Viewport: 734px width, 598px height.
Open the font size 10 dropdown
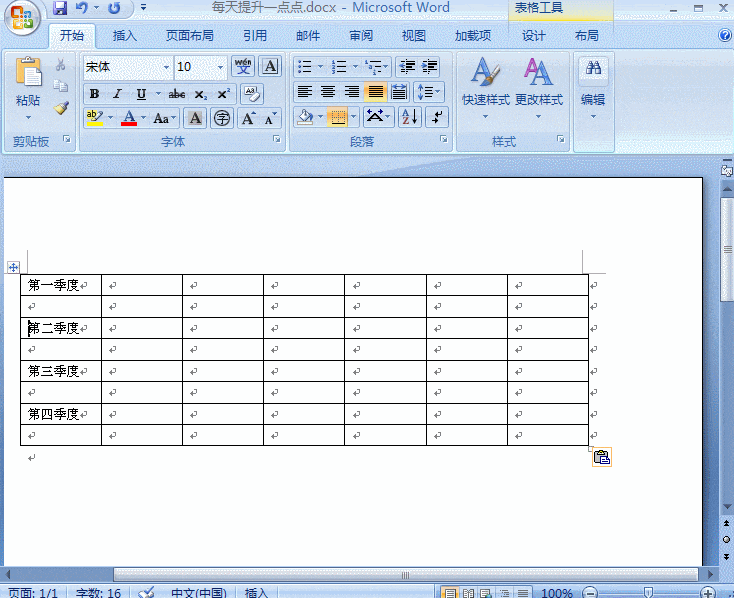point(220,67)
